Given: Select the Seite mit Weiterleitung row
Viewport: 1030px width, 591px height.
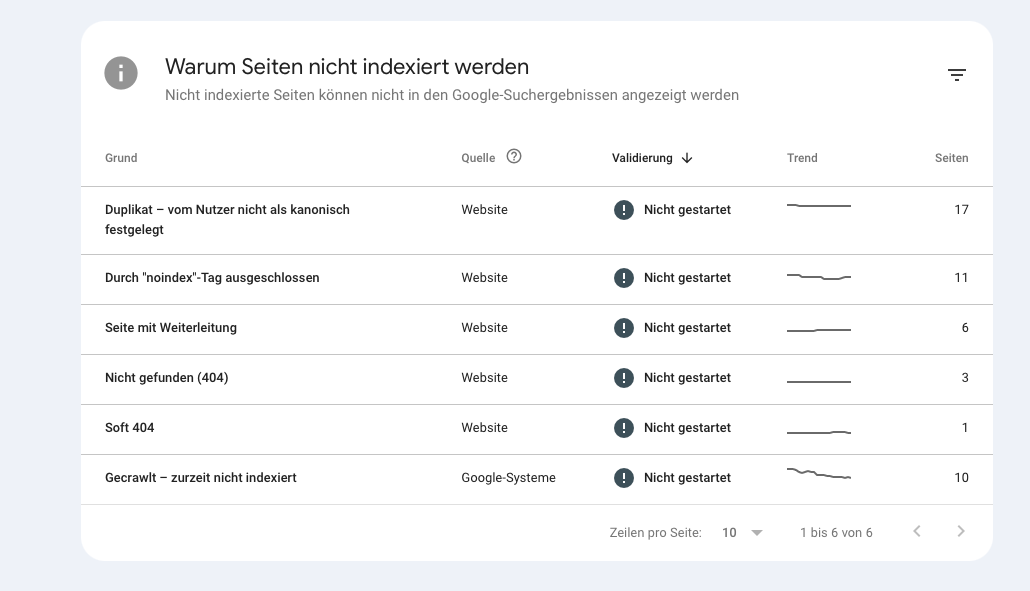Looking at the screenshot, I should (171, 328).
